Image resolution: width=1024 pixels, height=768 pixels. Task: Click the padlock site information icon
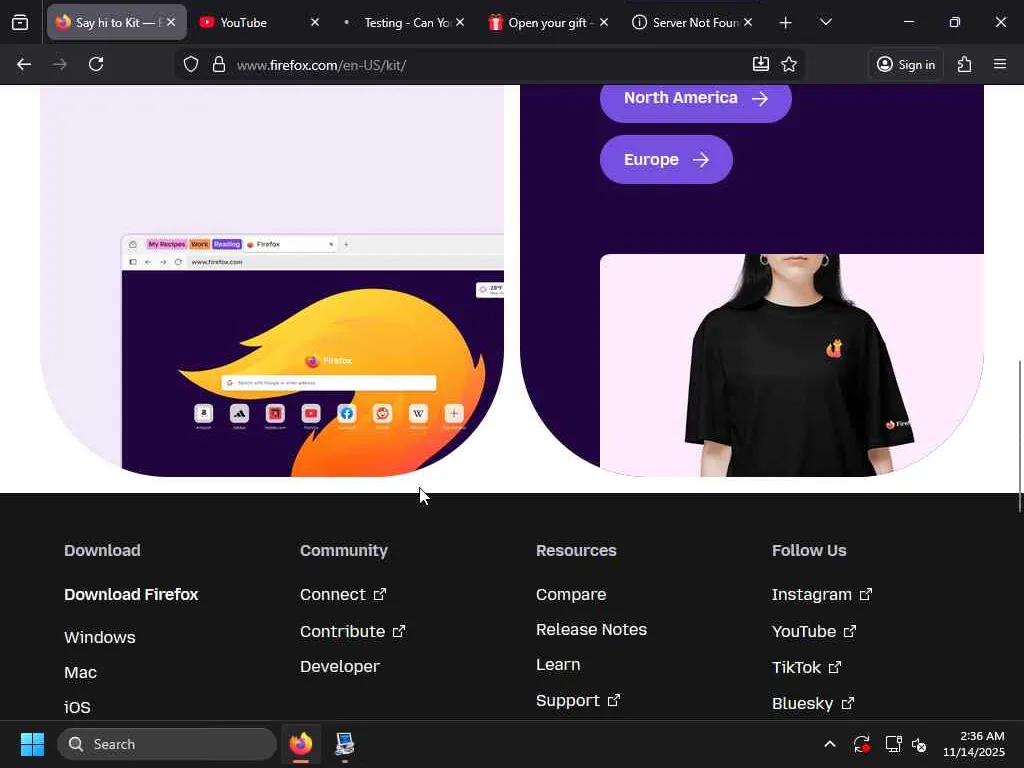[219, 64]
